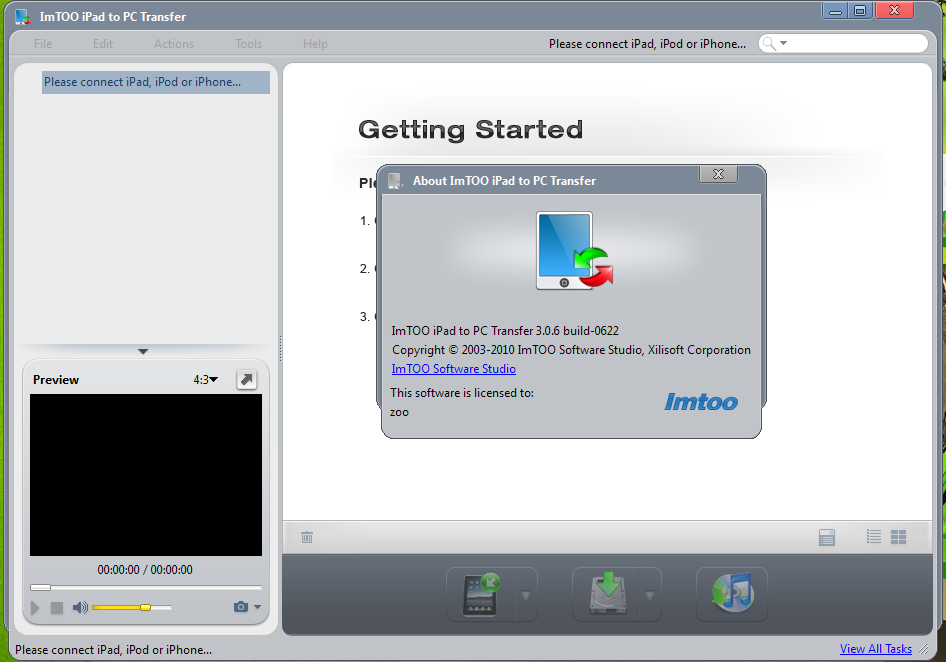The height and width of the screenshot is (662, 946).
Task: Click the Imtoo brand logo
Action: point(701,402)
